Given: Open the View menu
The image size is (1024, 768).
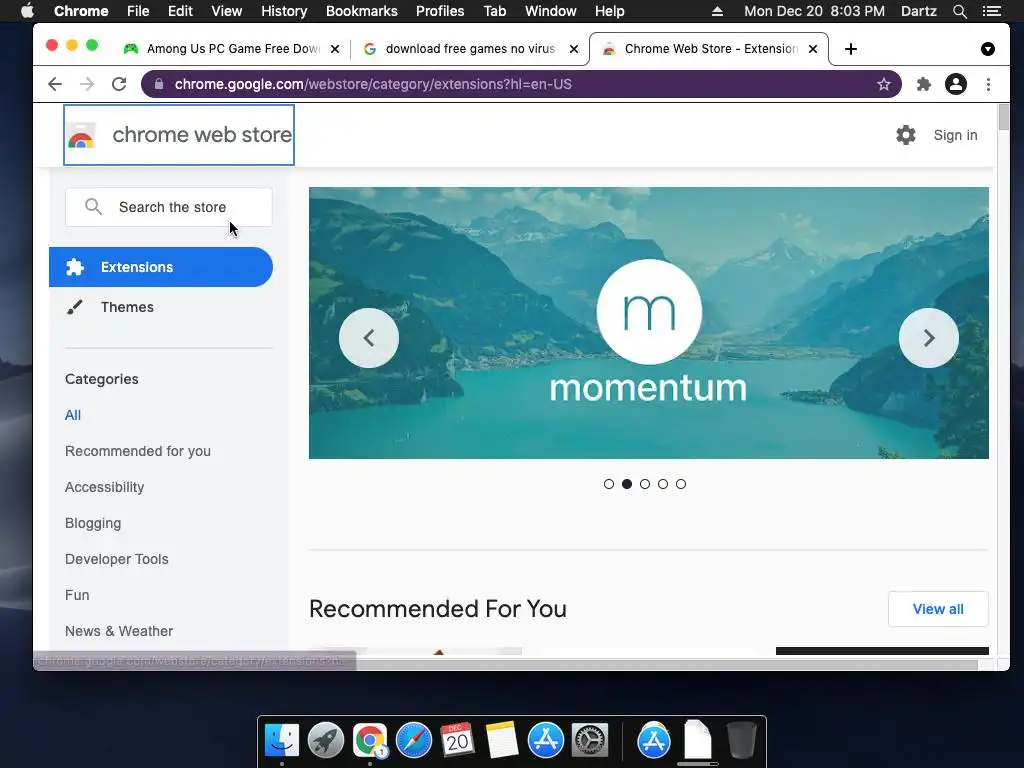Looking at the screenshot, I should pos(226,11).
